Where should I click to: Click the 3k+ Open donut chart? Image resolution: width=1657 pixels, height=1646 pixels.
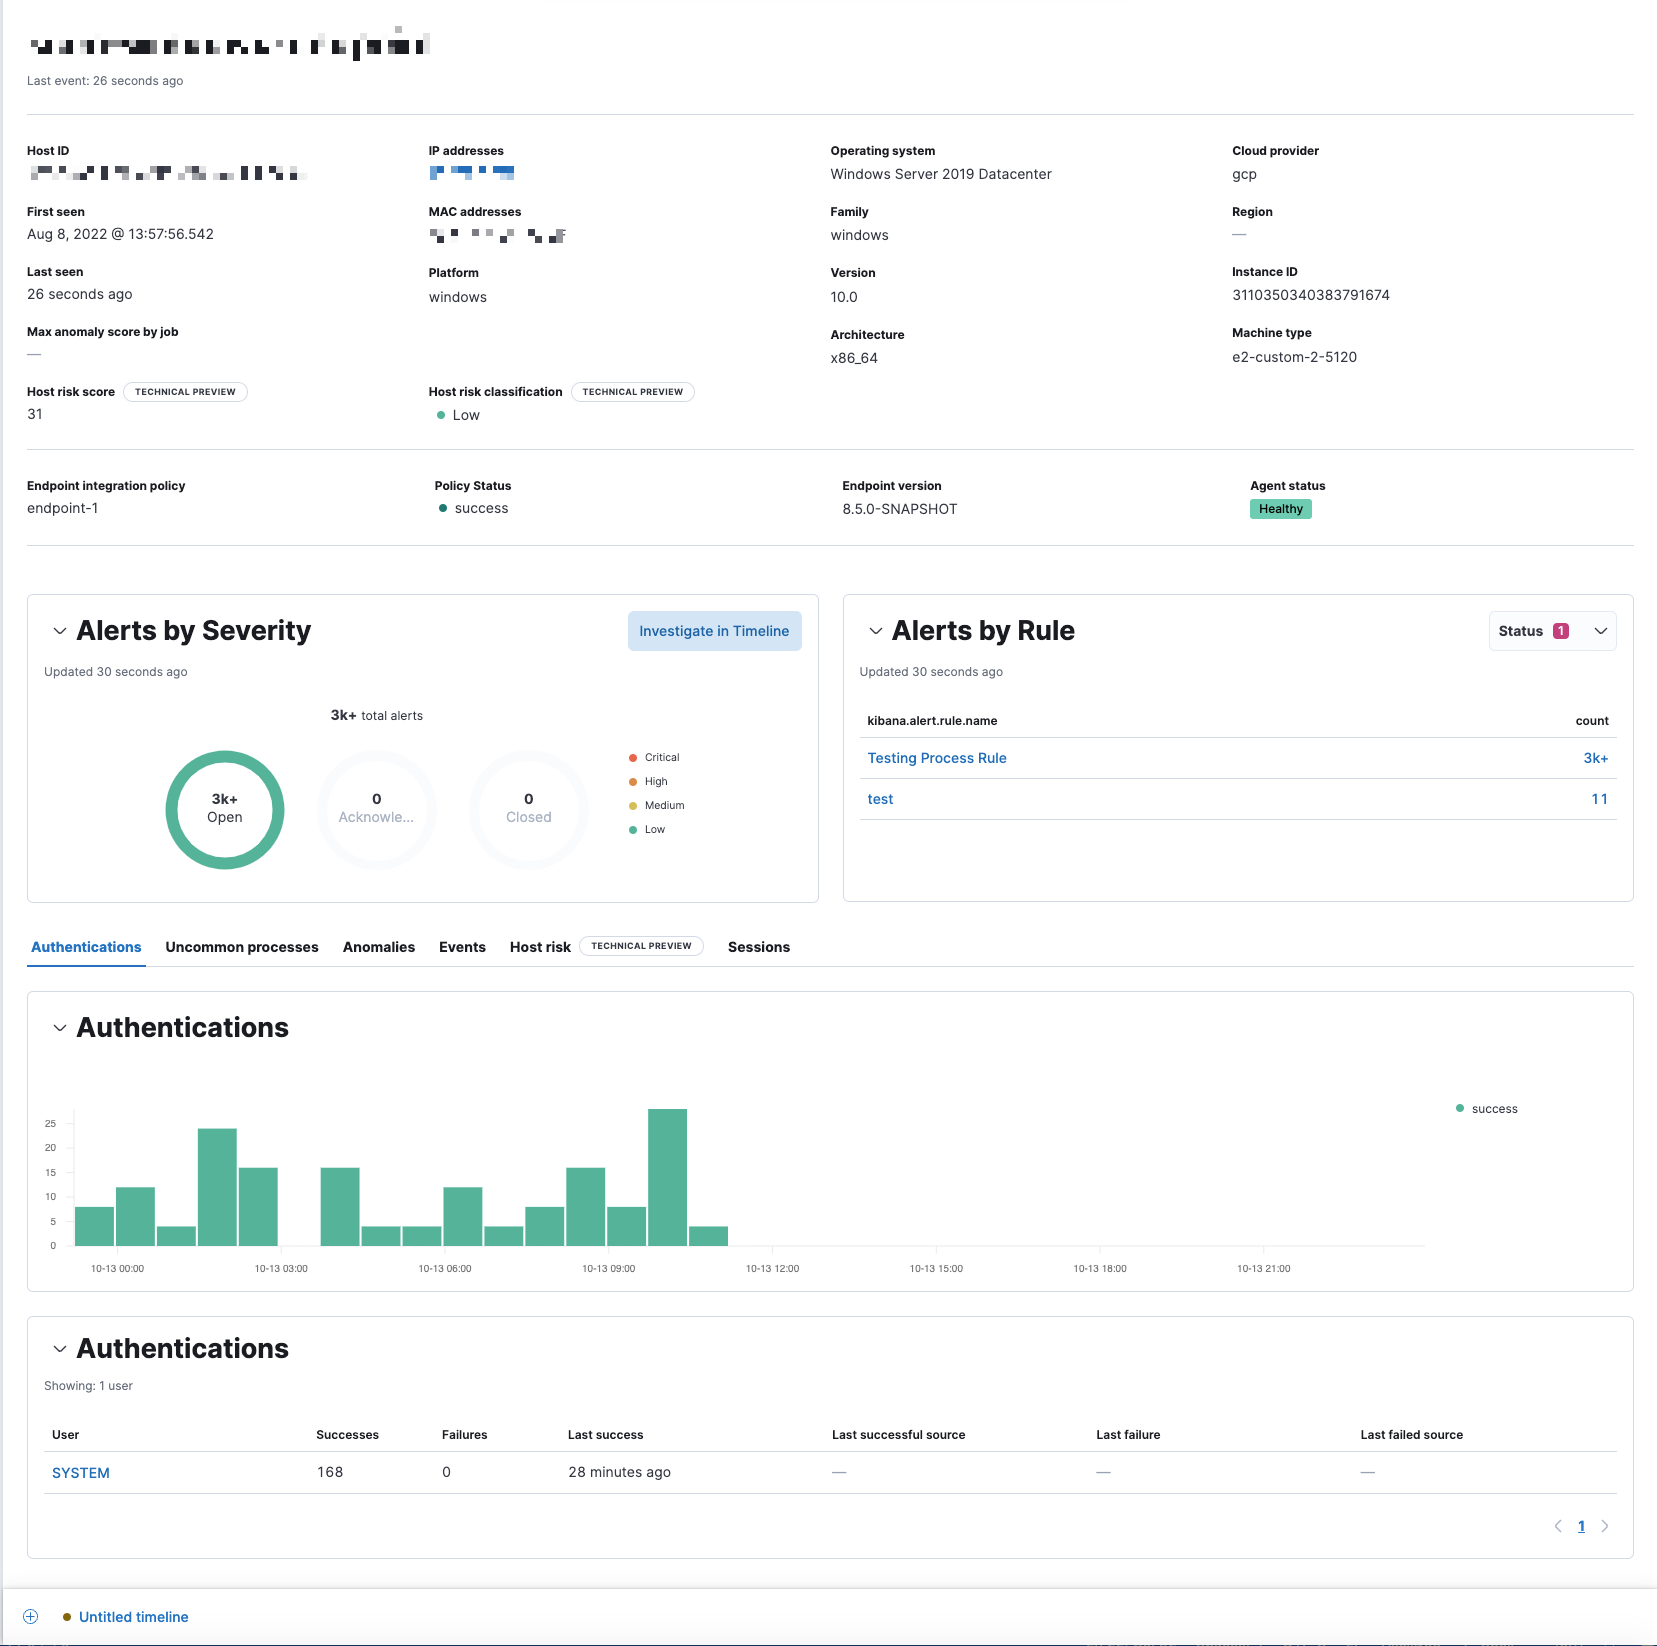tap(224, 809)
